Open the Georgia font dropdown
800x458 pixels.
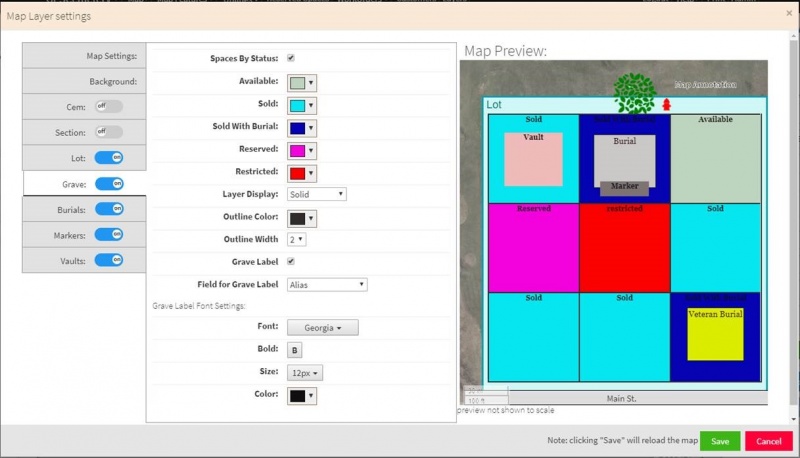point(323,327)
